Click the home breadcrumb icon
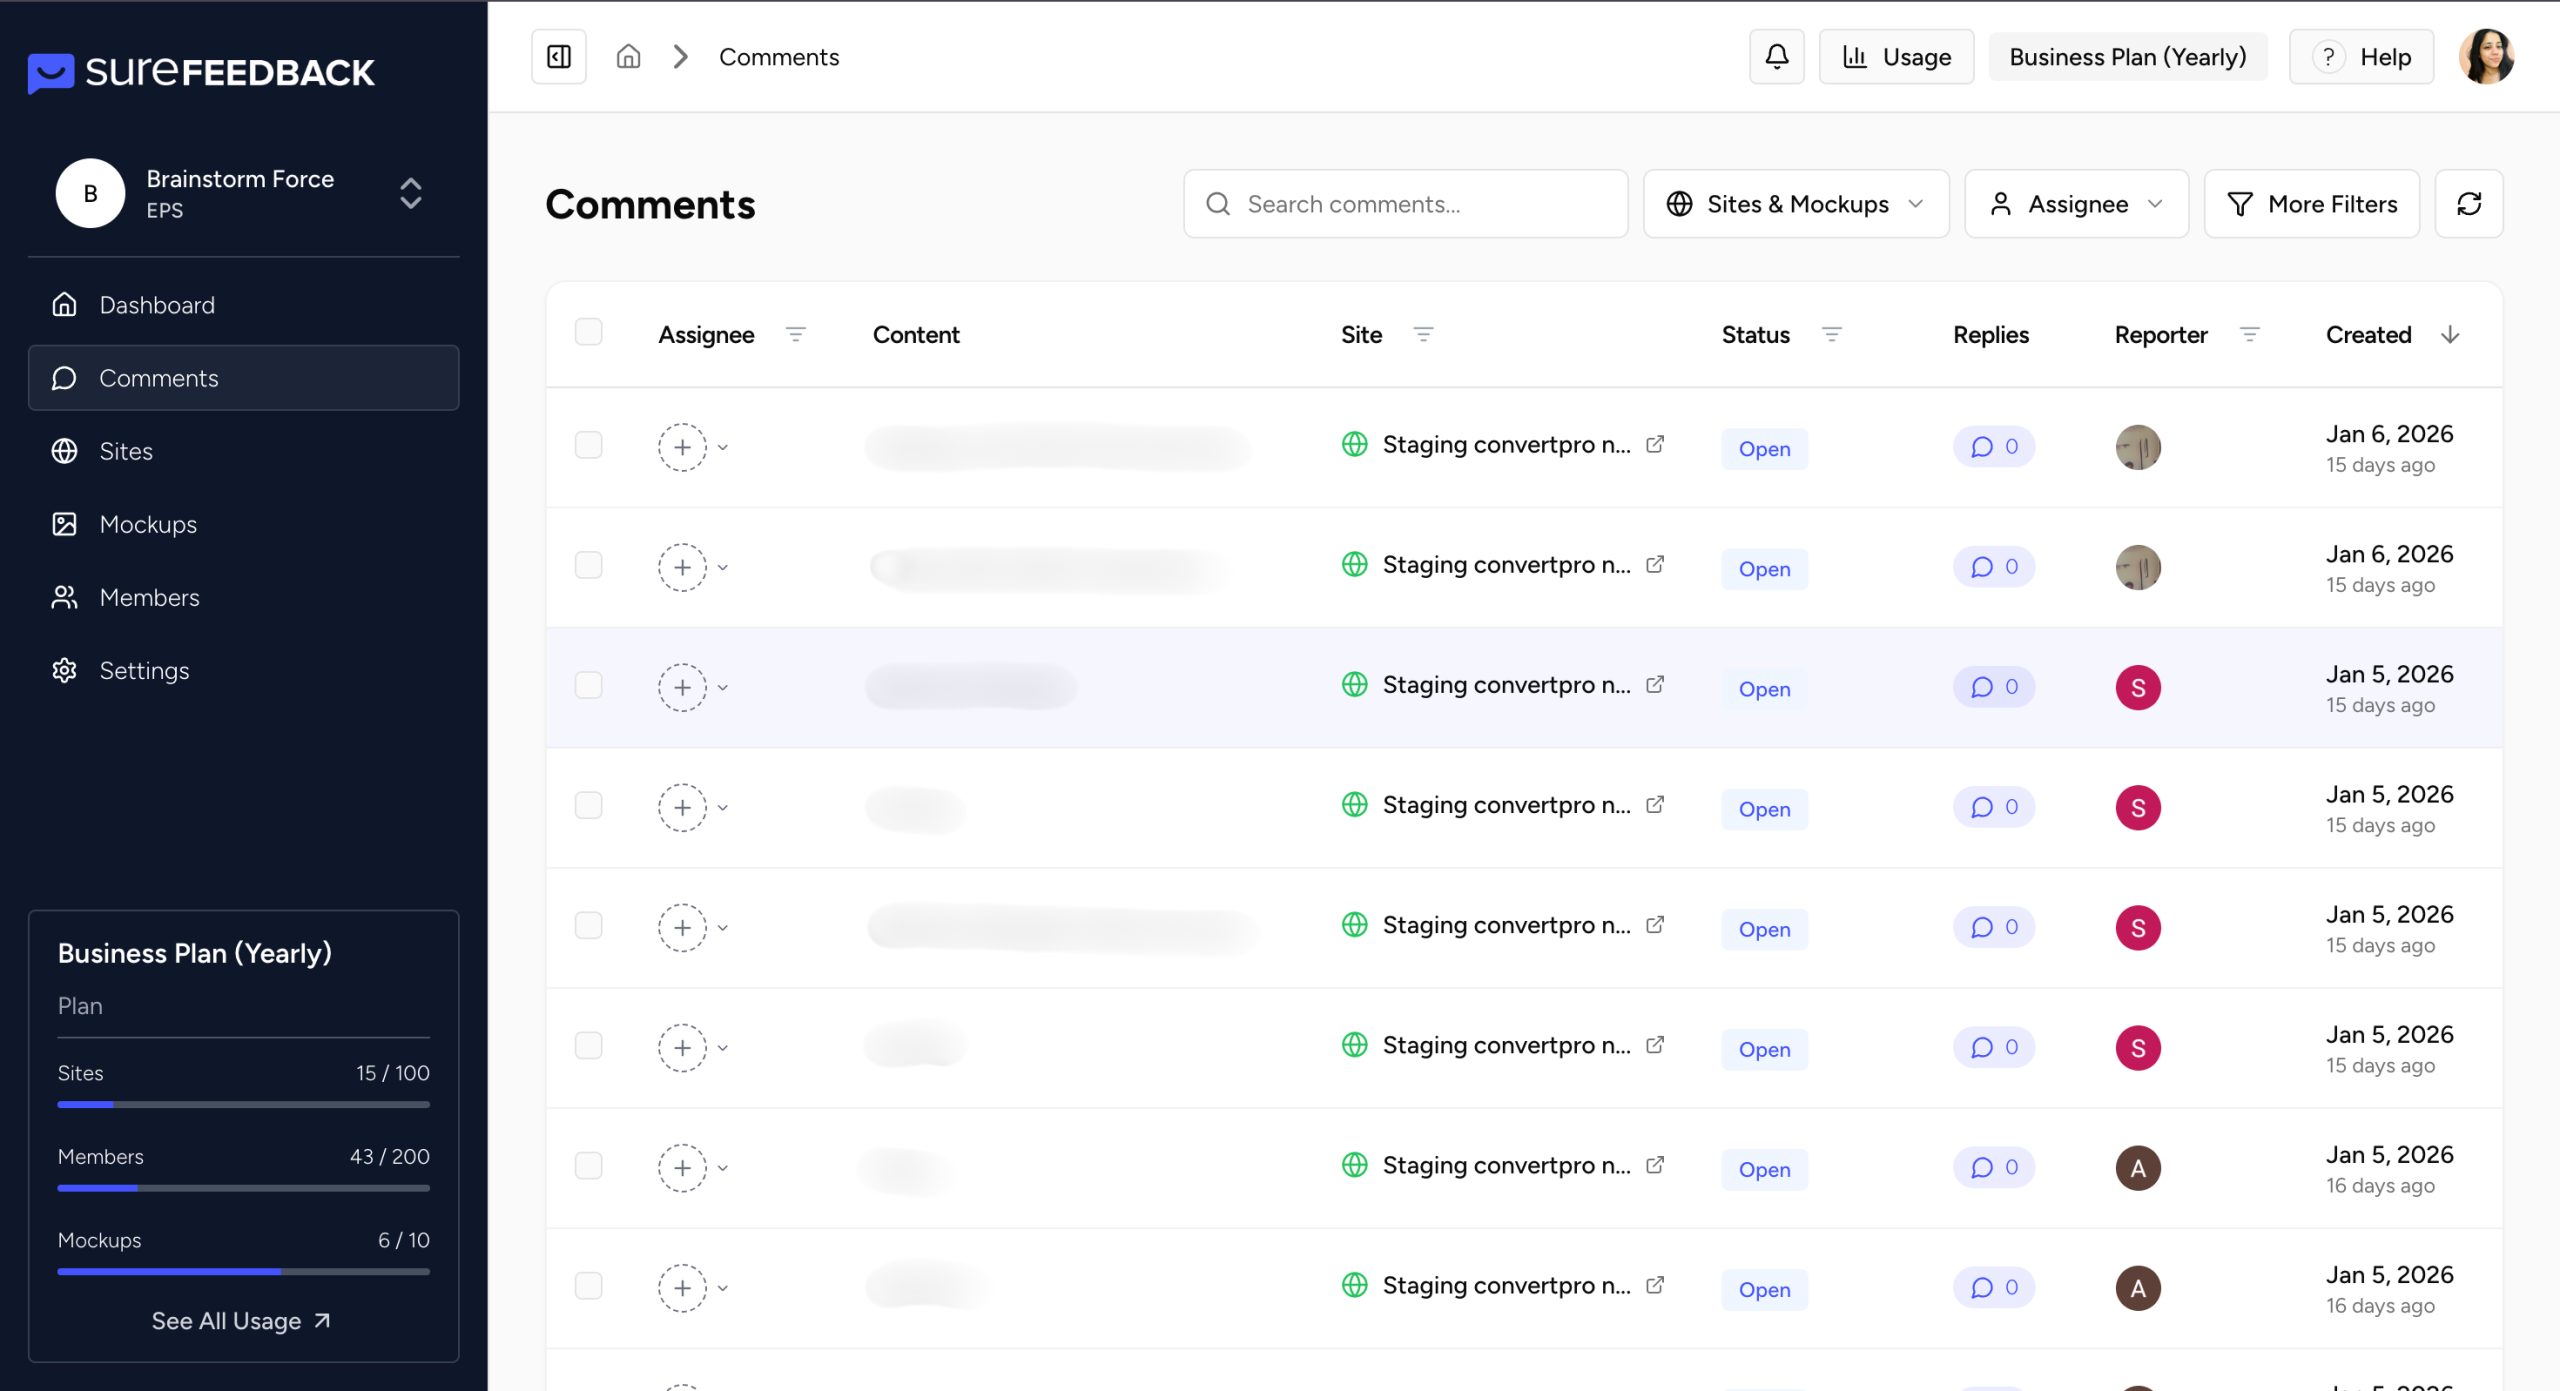Viewport: 2560px width, 1391px height. point(628,57)
